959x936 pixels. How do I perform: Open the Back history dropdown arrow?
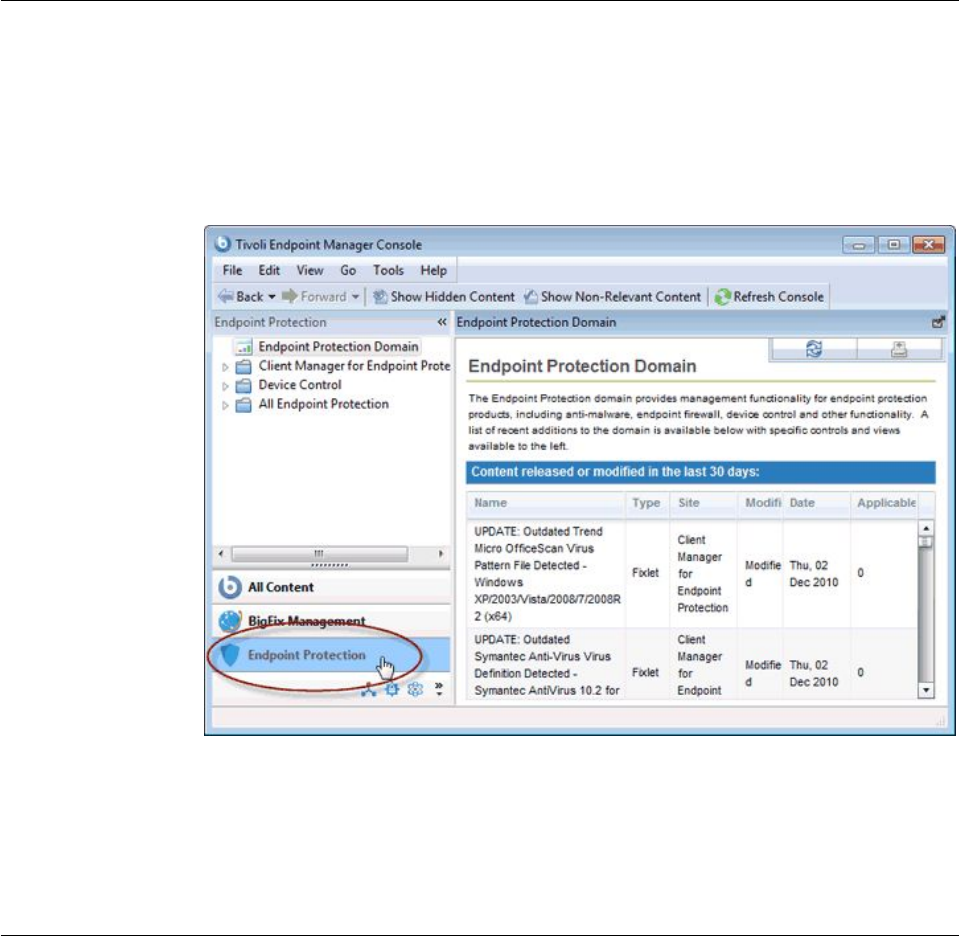pyautogui.click(x=272, y=297)
